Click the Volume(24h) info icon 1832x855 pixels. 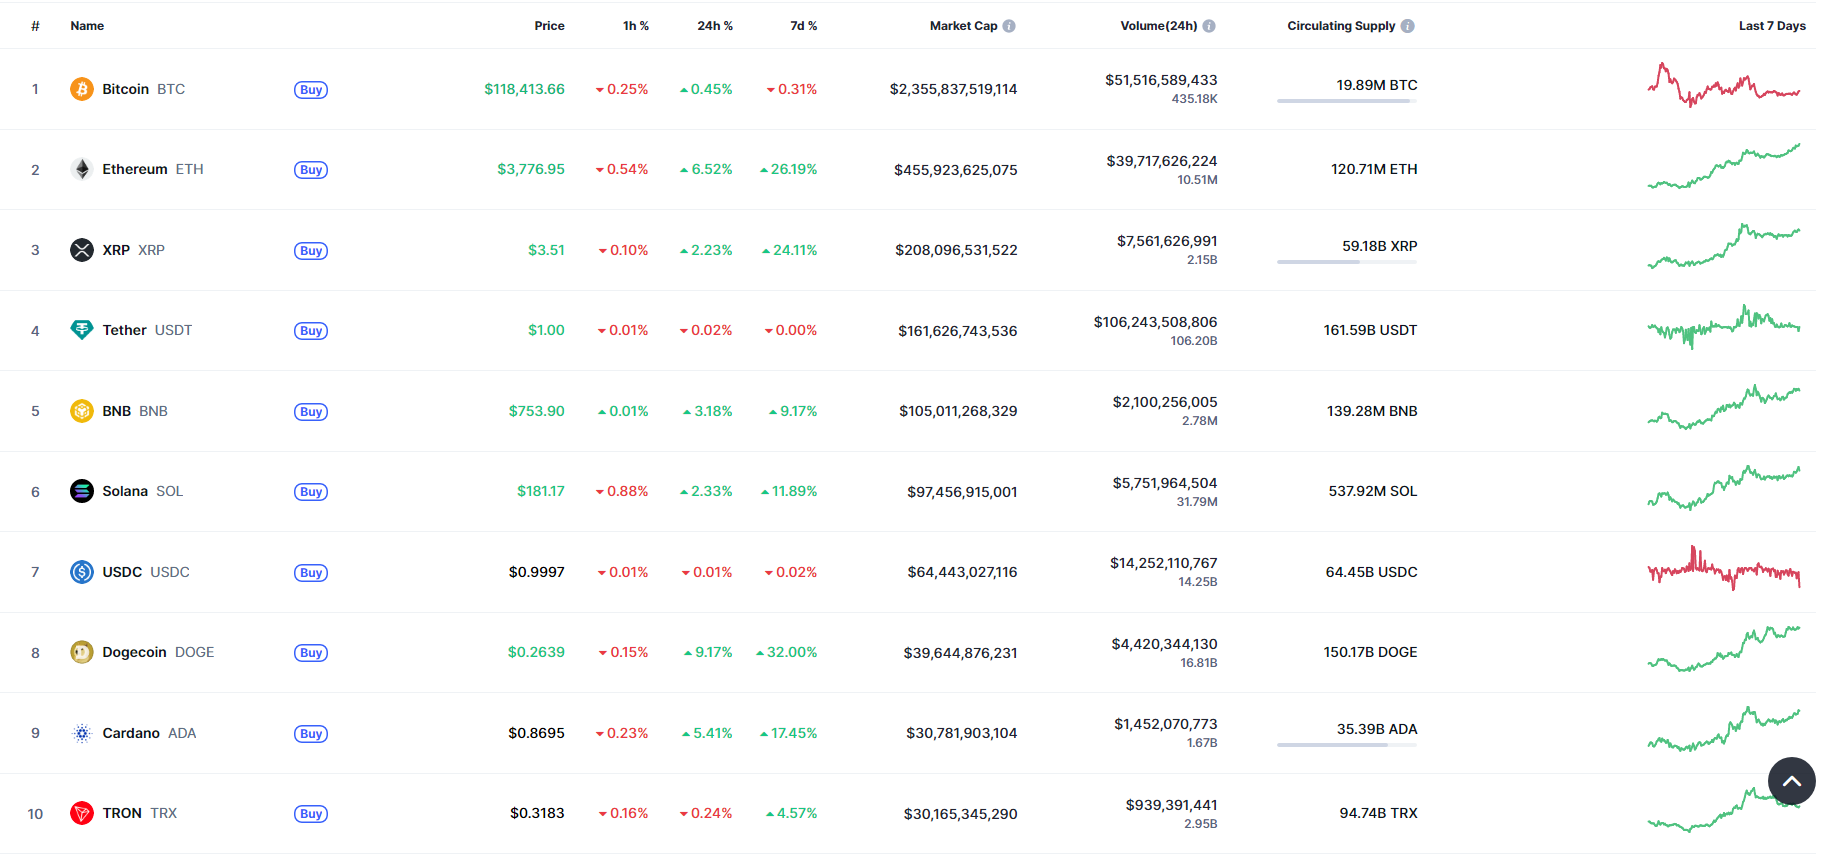pyautogui.click(x=1209, y=26)
